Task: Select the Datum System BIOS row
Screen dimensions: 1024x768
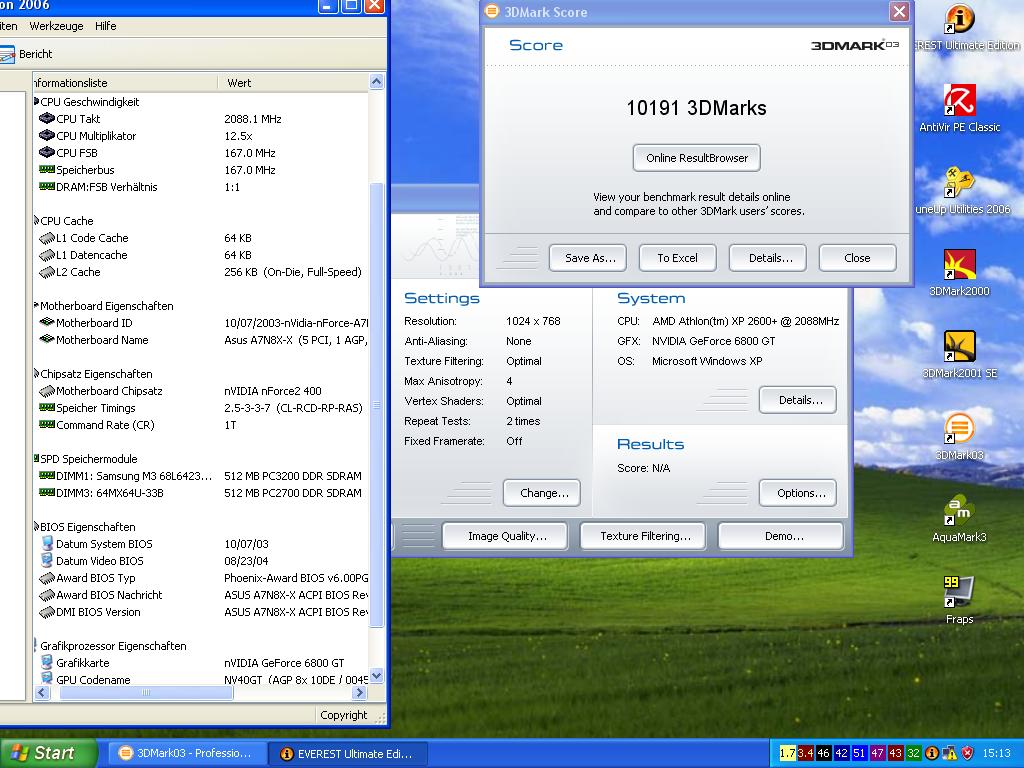Action: click(x=202, y=543)
